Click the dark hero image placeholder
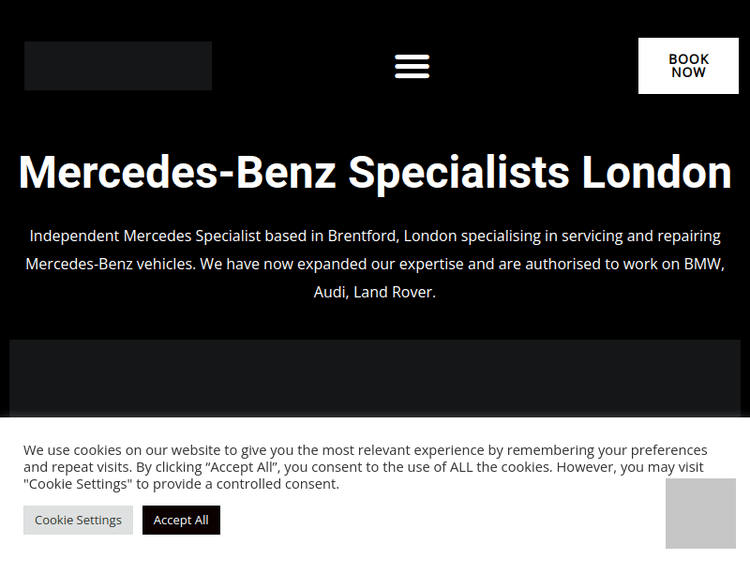 click(x=375, y=378)
